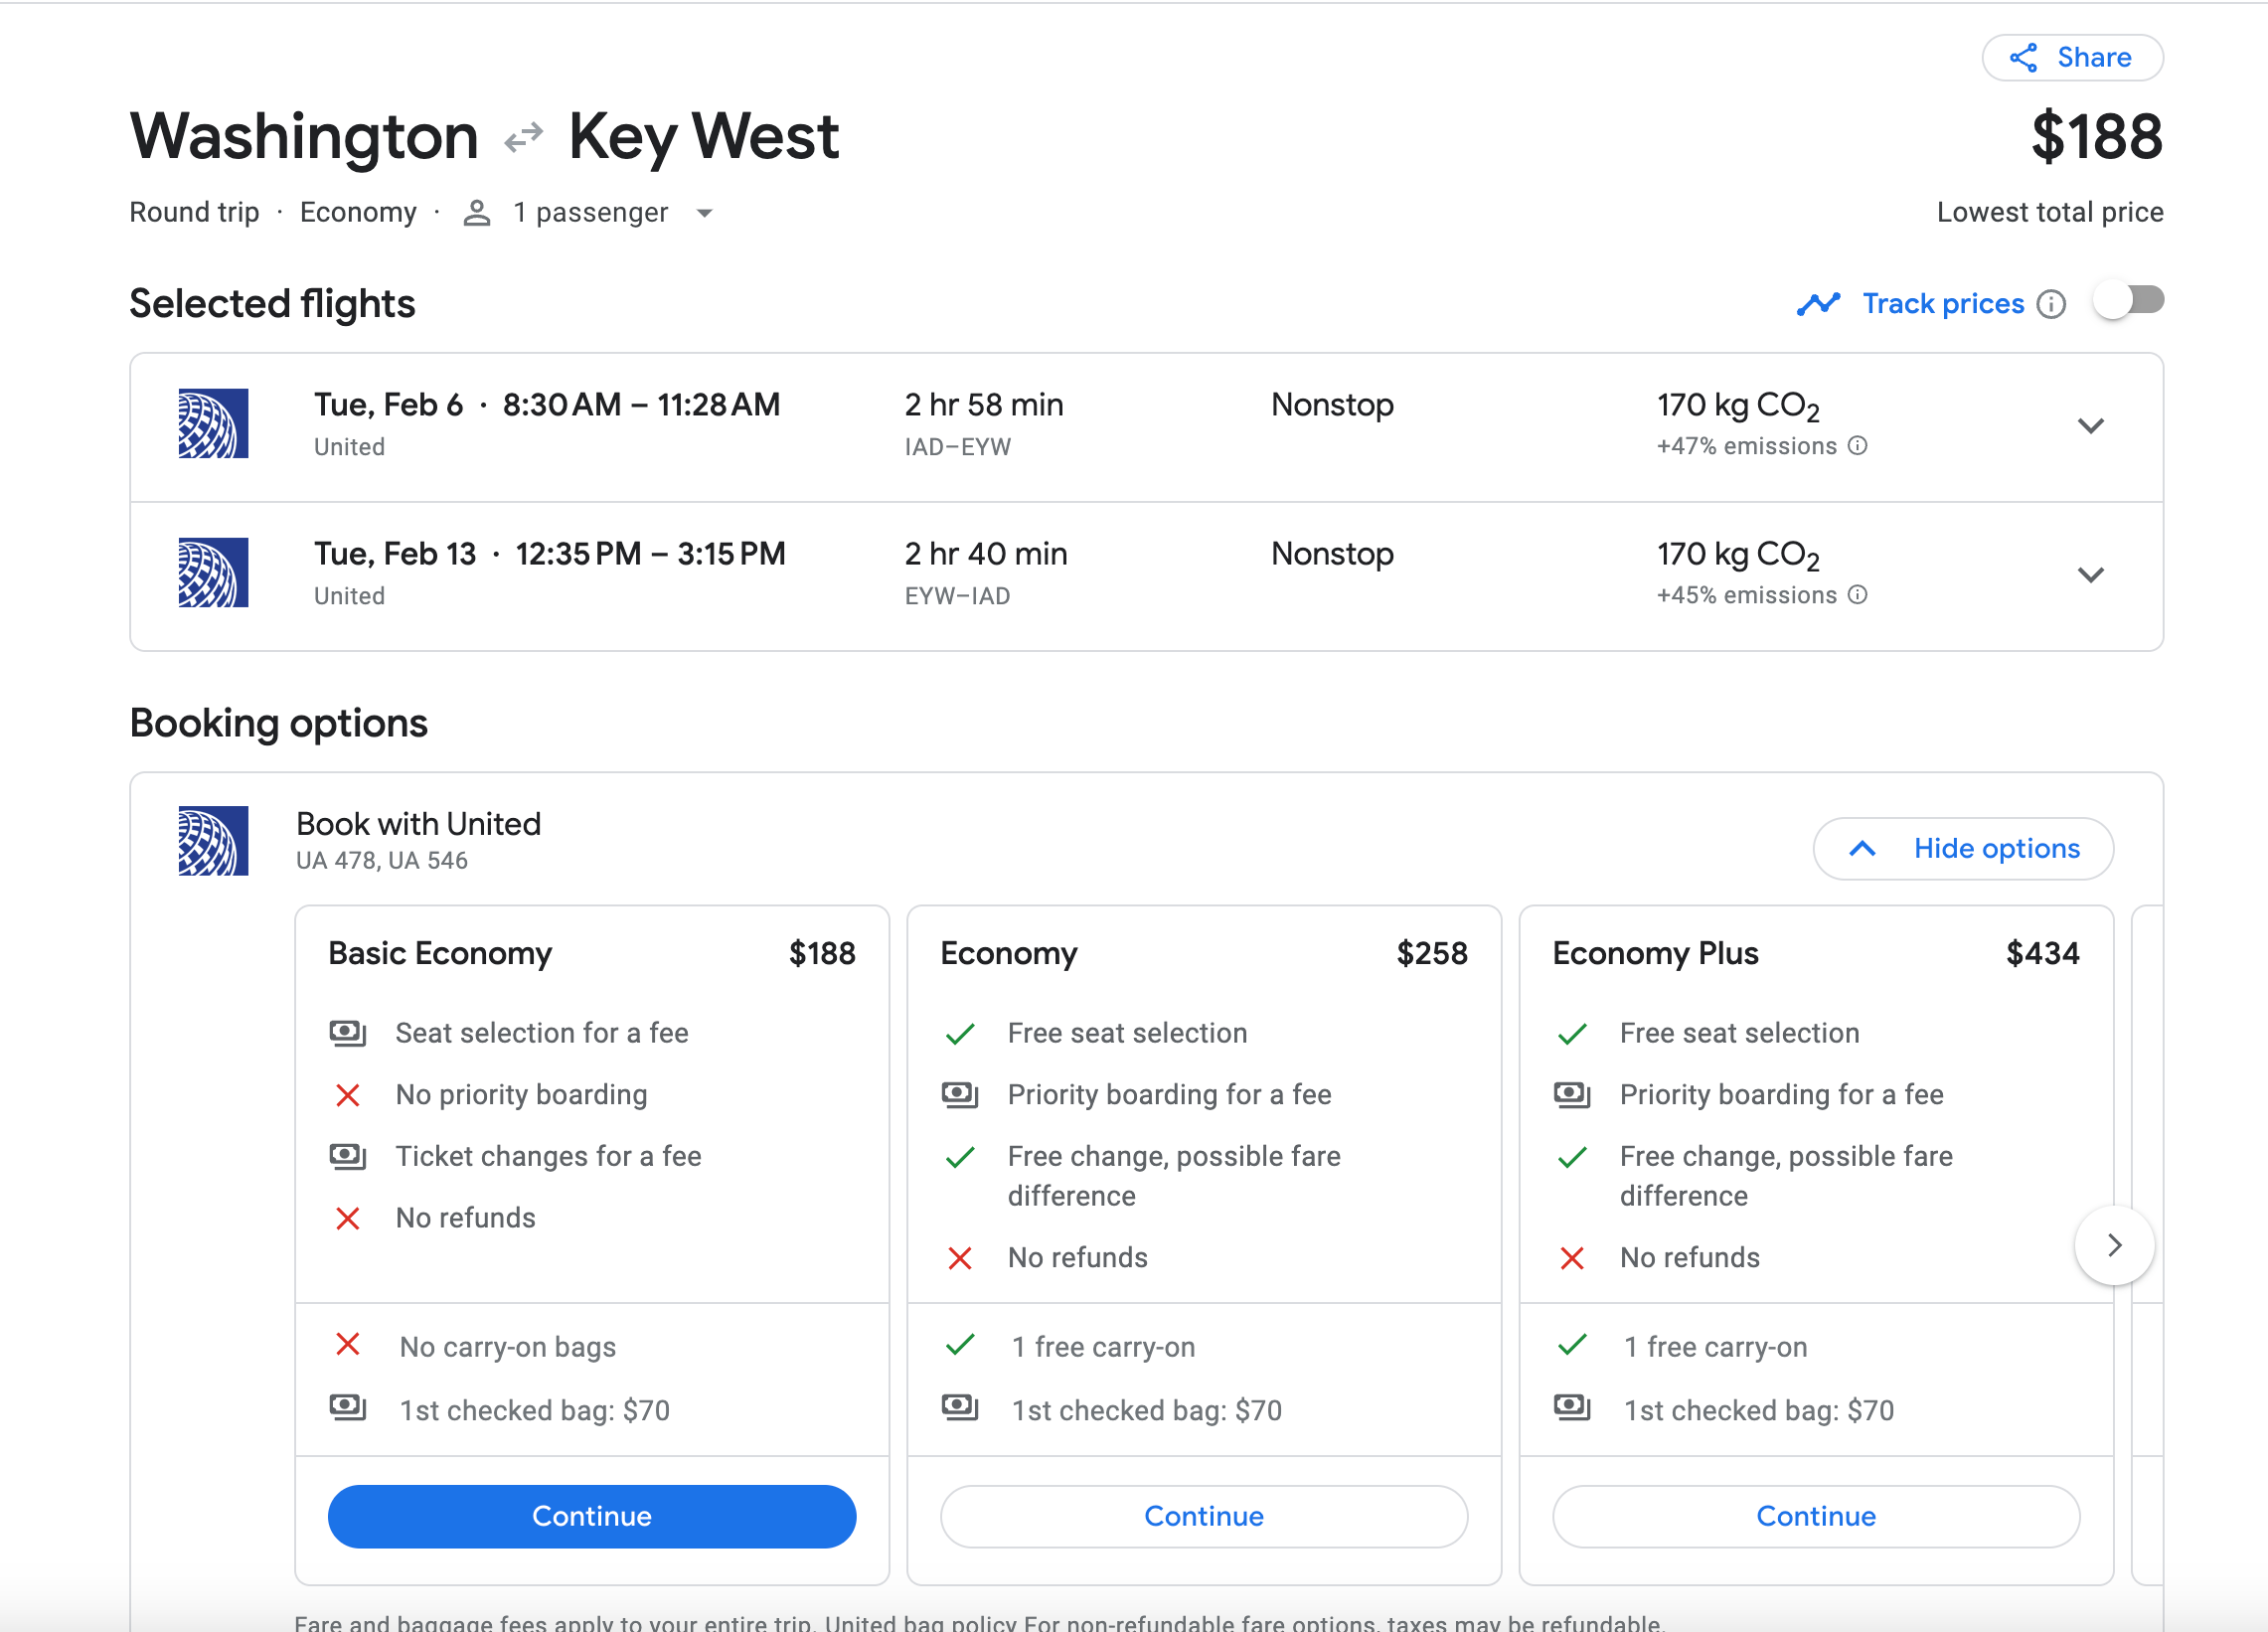The width and height of the screenshot is (2268, 1632).
Task: Click info icon next to +47% emissions
Action: 1857,446
